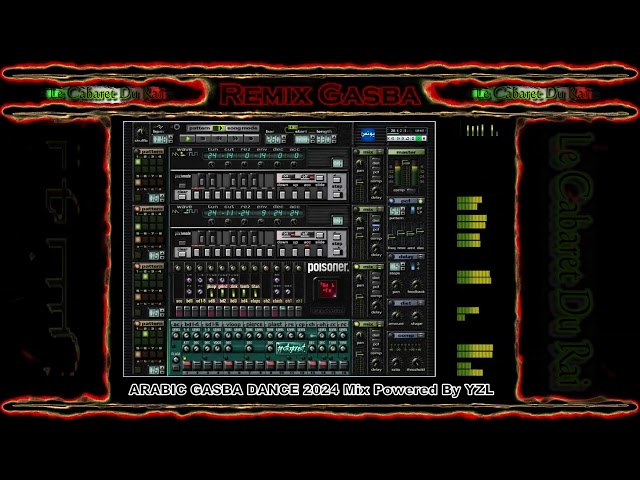Step down the Polygrid pattern bank number
Screen dimensions: 640x480
coord(162,372)
